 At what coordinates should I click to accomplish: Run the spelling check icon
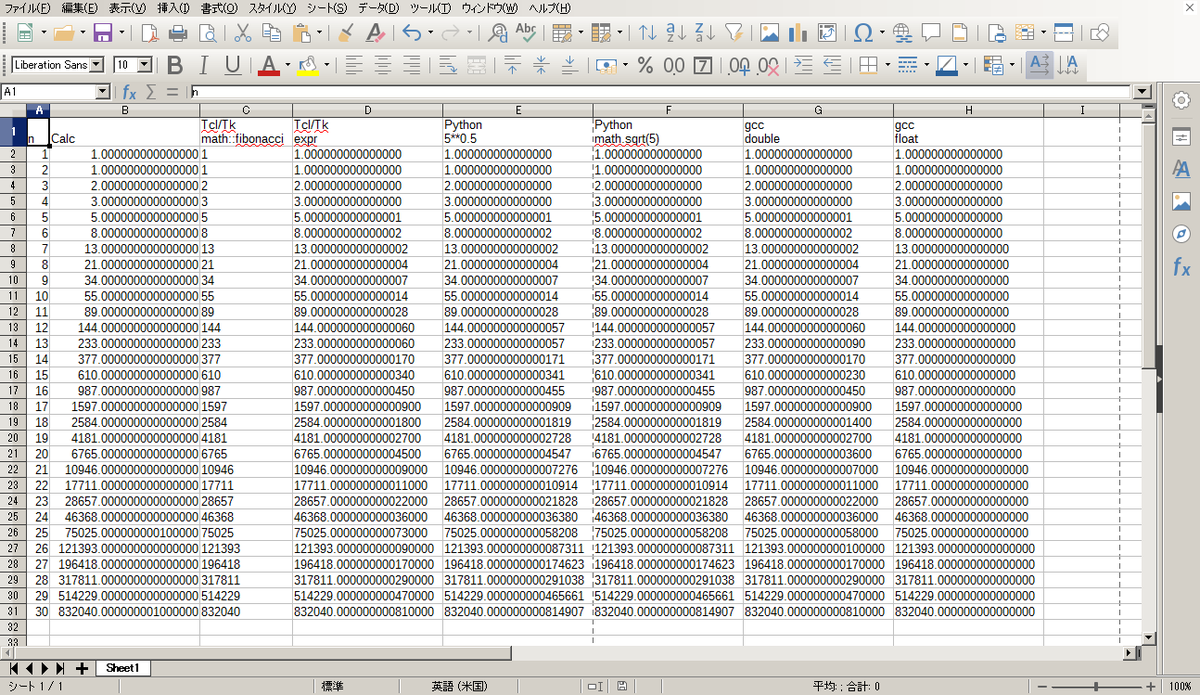526,33
